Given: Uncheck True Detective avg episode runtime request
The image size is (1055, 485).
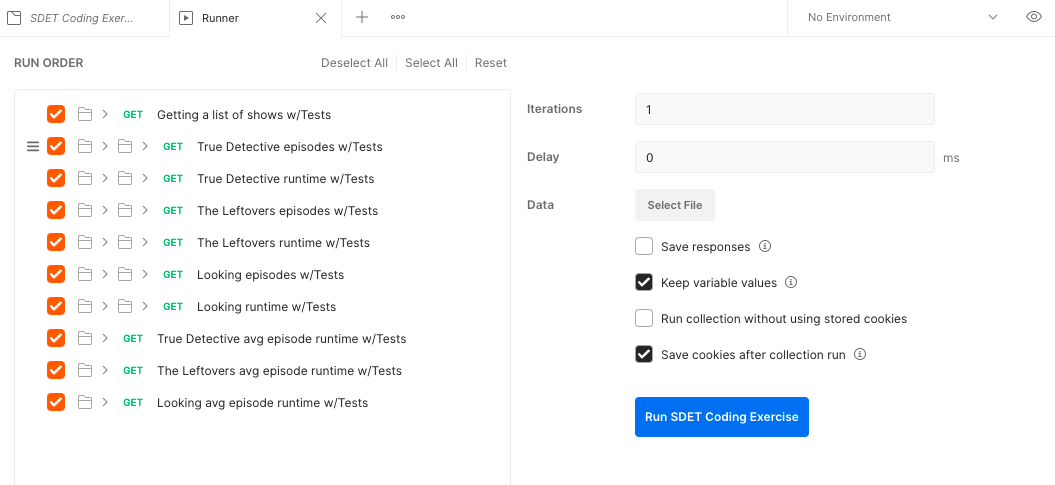Looking at the screenshot, I should point(56,338).
